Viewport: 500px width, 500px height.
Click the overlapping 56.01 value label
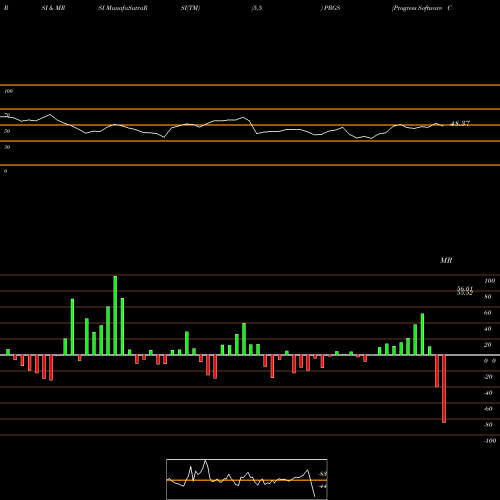(465, 289)
